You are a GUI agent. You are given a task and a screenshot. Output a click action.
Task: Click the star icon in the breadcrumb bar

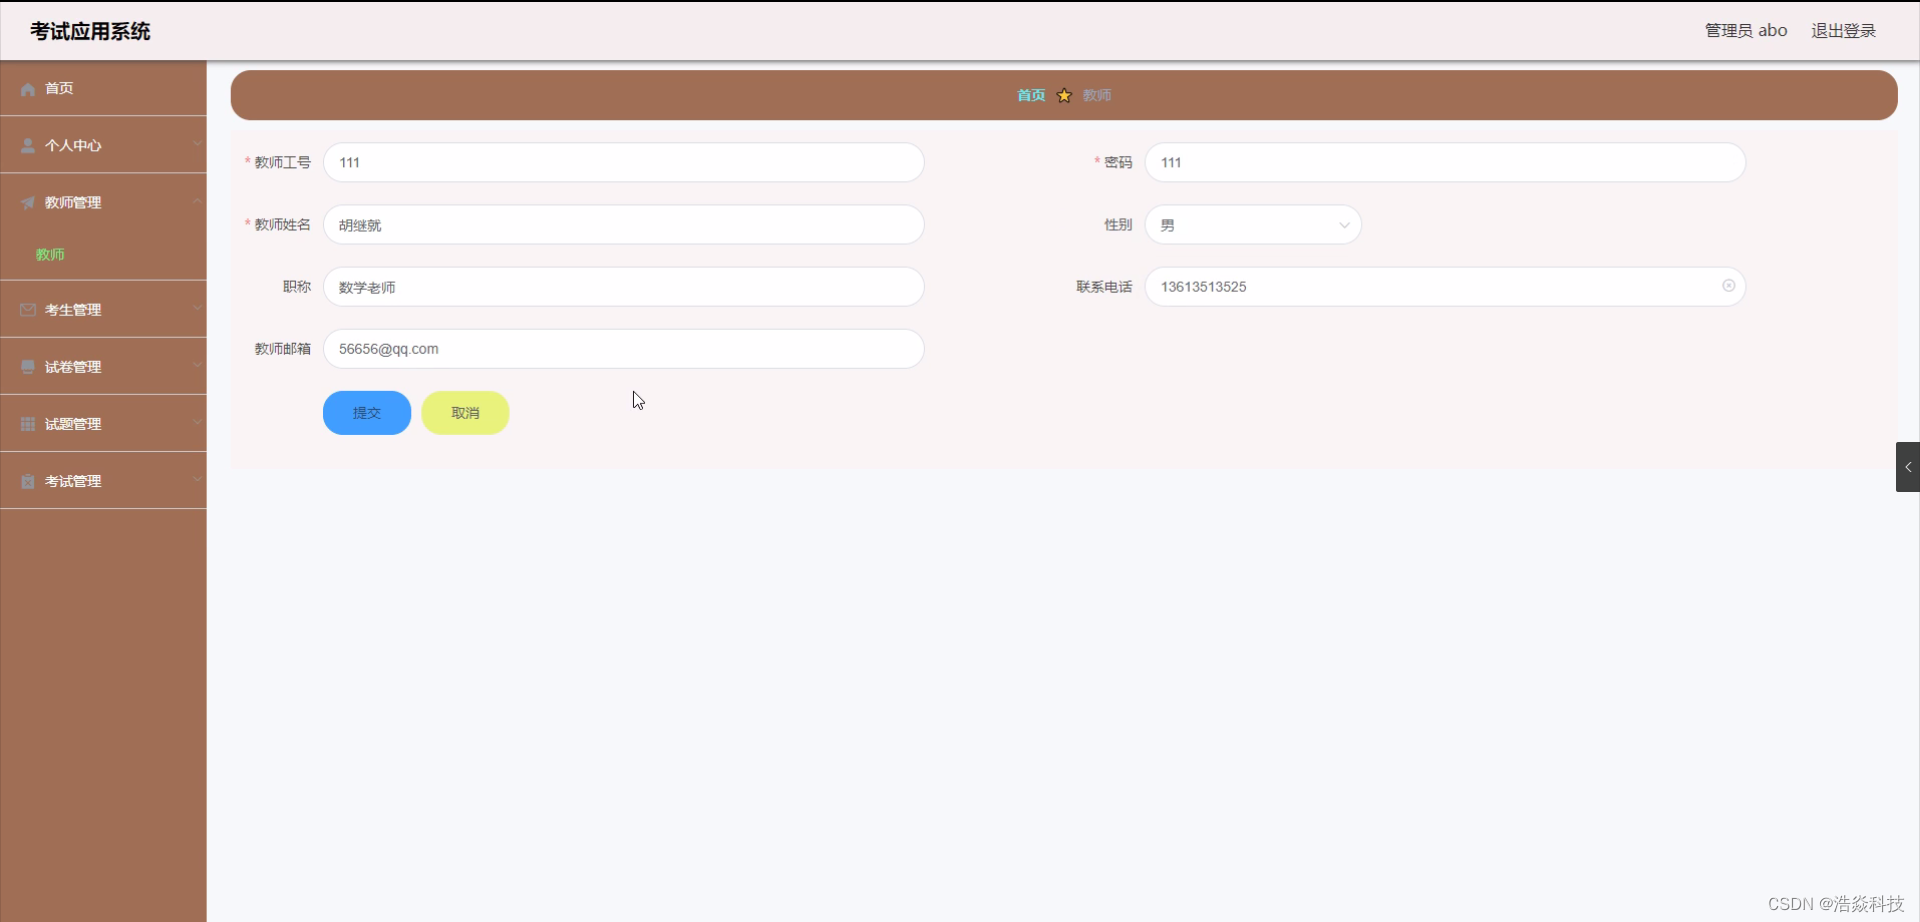(x=1064, y=94)
